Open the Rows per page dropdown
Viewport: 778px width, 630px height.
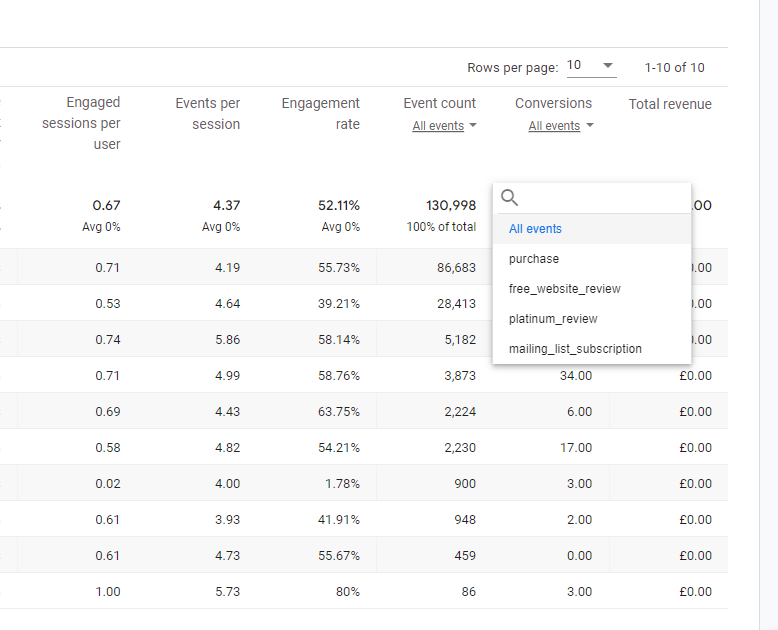pos(591,66)
